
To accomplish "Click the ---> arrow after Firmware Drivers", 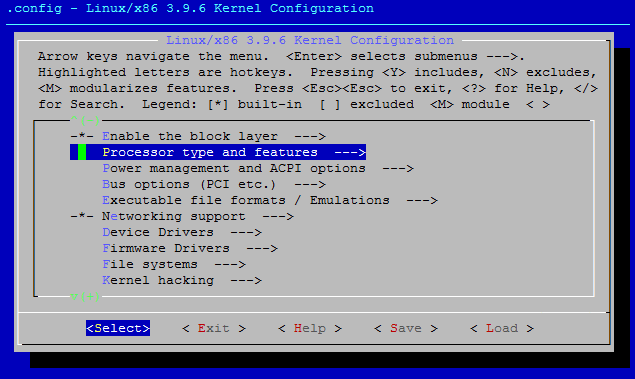I will [x=262, y=248].
